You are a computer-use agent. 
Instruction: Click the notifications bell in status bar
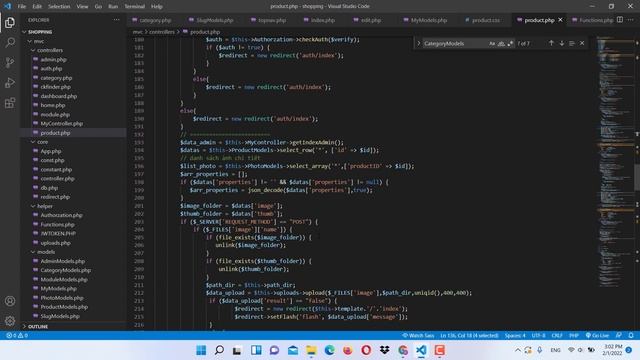point(631,336)
